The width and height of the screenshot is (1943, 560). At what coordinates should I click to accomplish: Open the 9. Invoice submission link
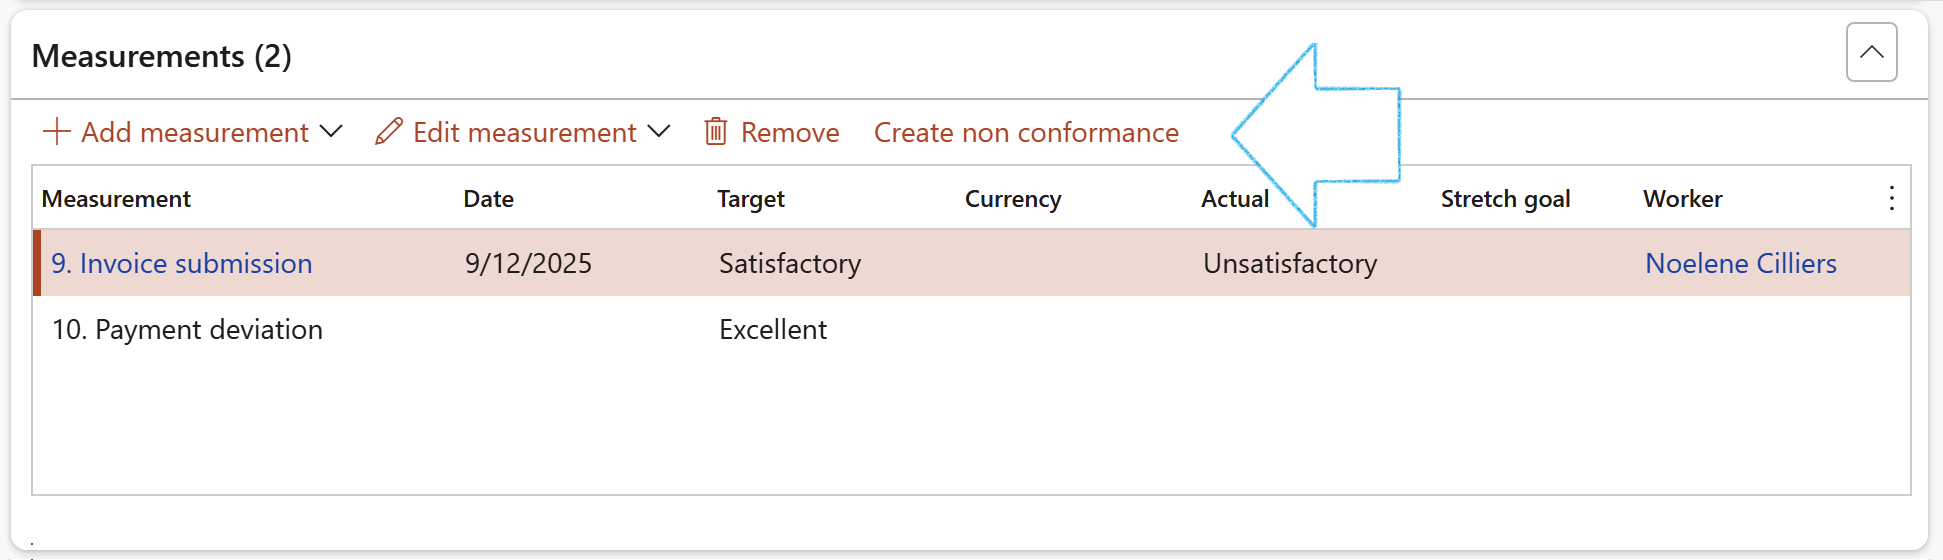pyautogui.click(x=182, y=263)
